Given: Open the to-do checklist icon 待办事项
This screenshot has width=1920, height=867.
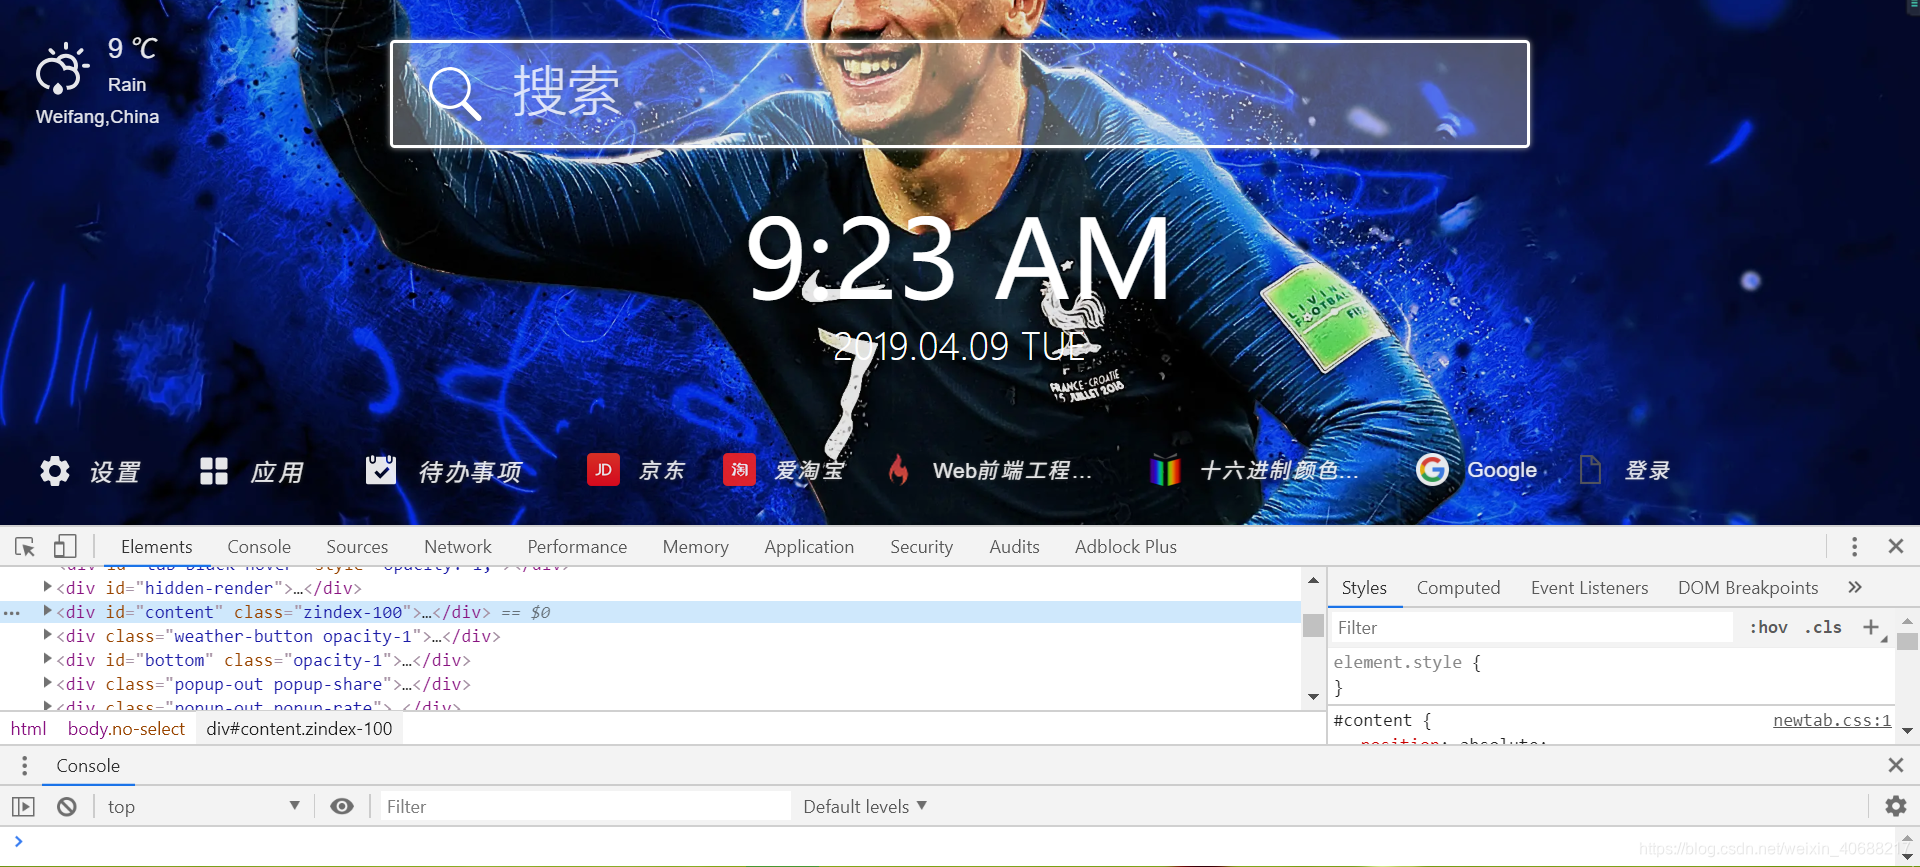Looking at the screenshot, I should point(381,470).
